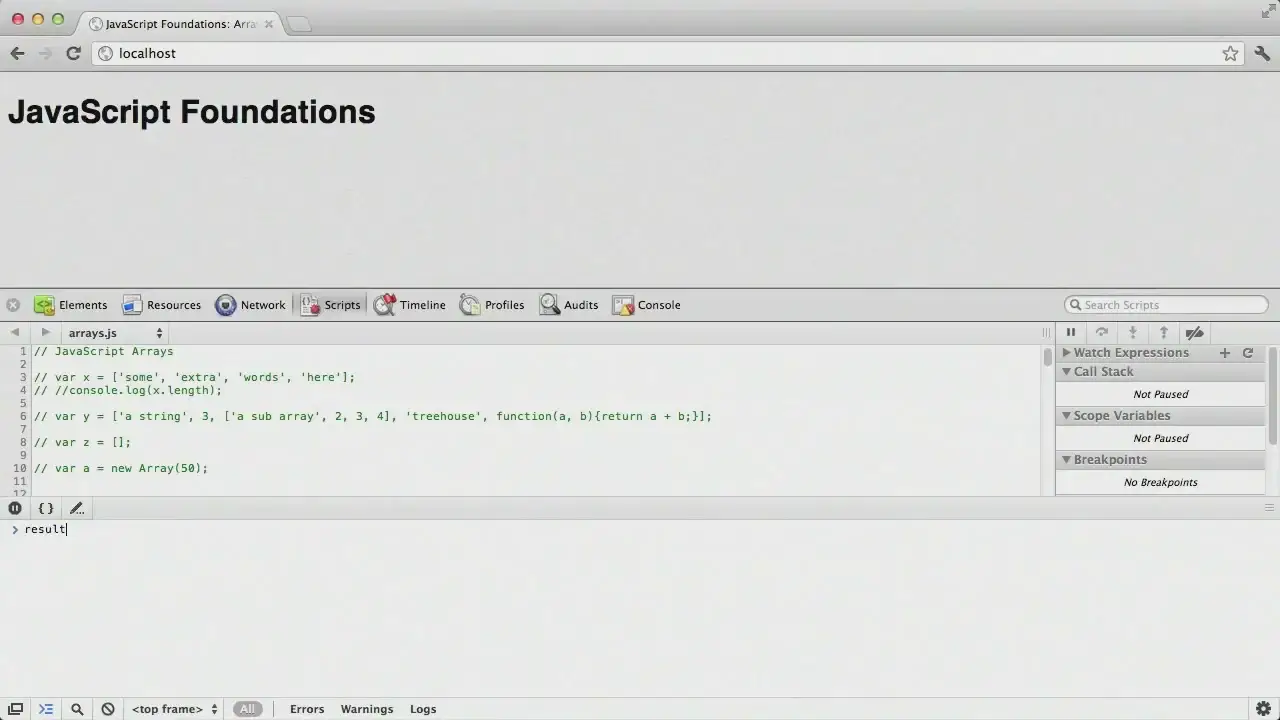
Task: Add a new watch expression
Action: [x=1225, y=353]
